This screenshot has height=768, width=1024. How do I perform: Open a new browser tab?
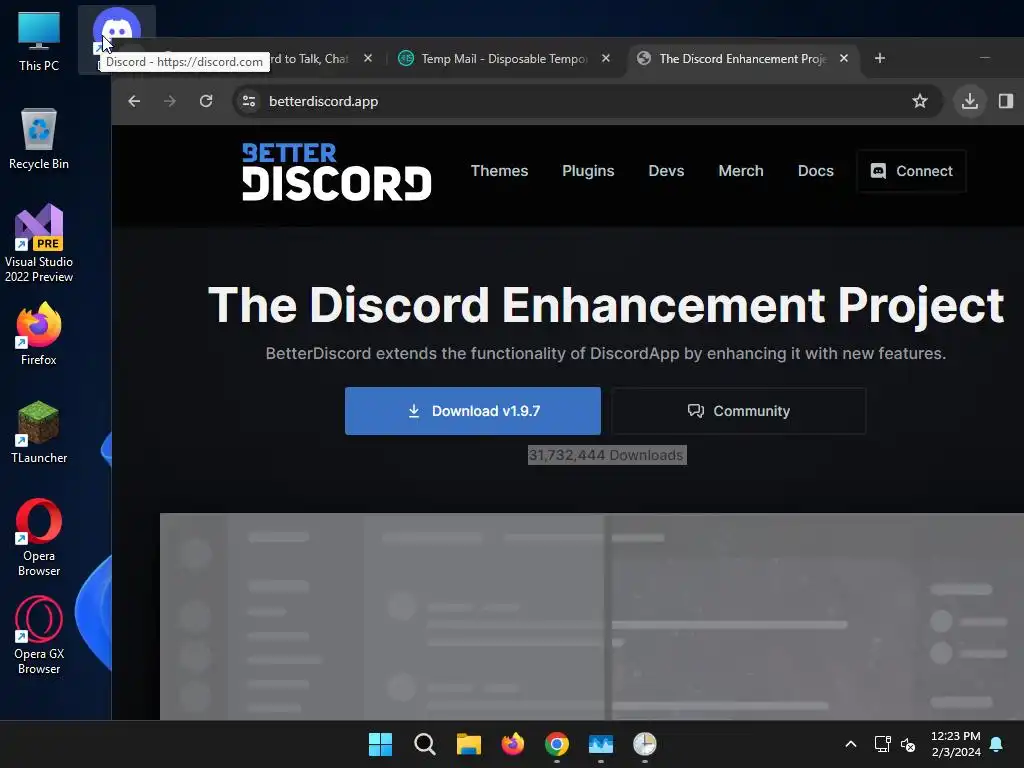click(x=880, y=58)
